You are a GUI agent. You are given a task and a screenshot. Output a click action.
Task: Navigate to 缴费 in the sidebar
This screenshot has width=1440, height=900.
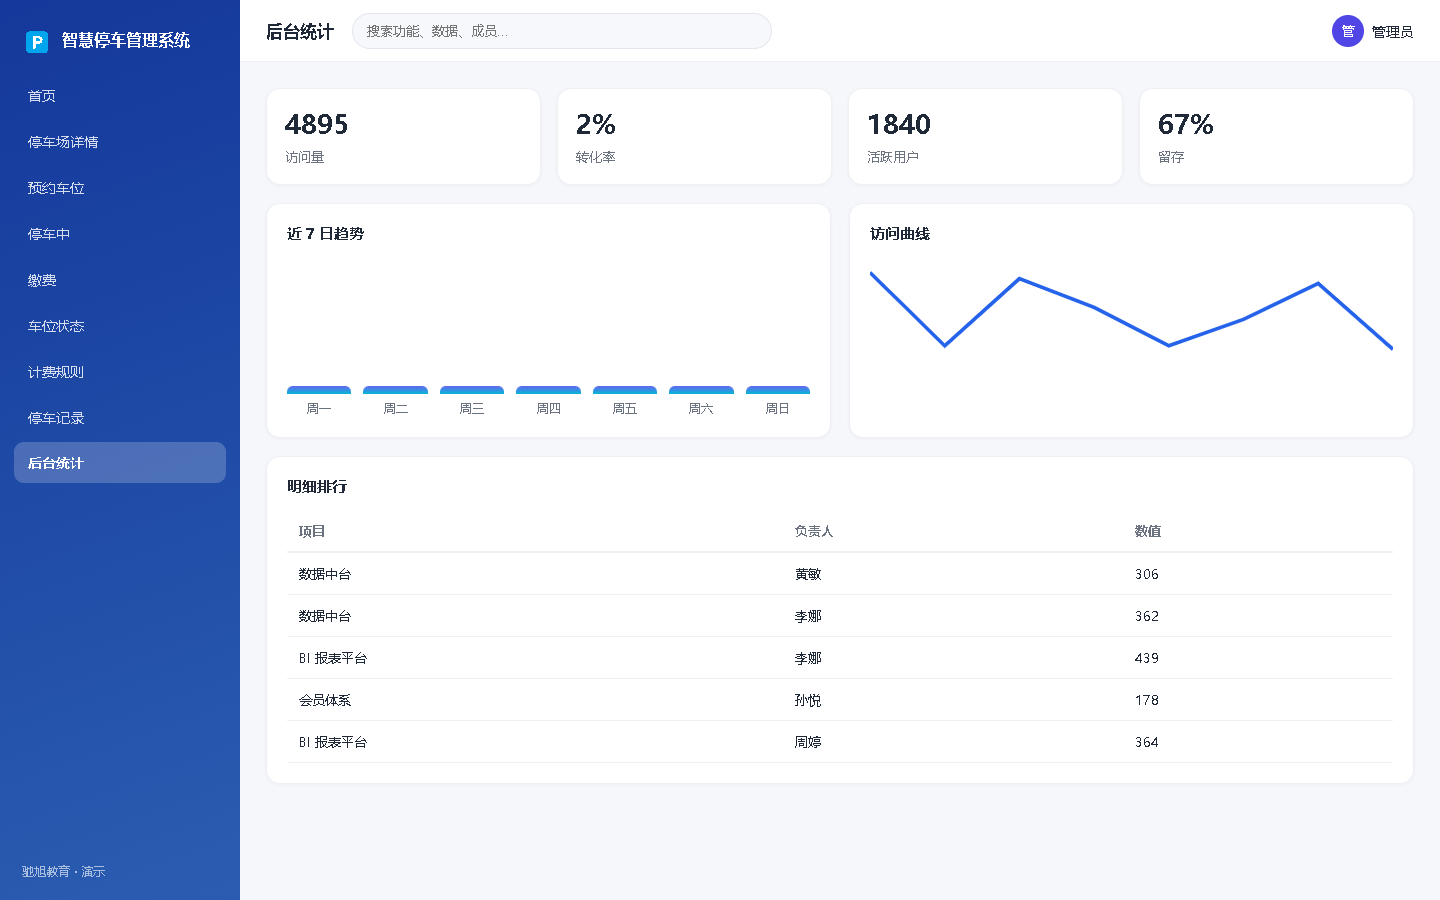click(x=120, y=280)
